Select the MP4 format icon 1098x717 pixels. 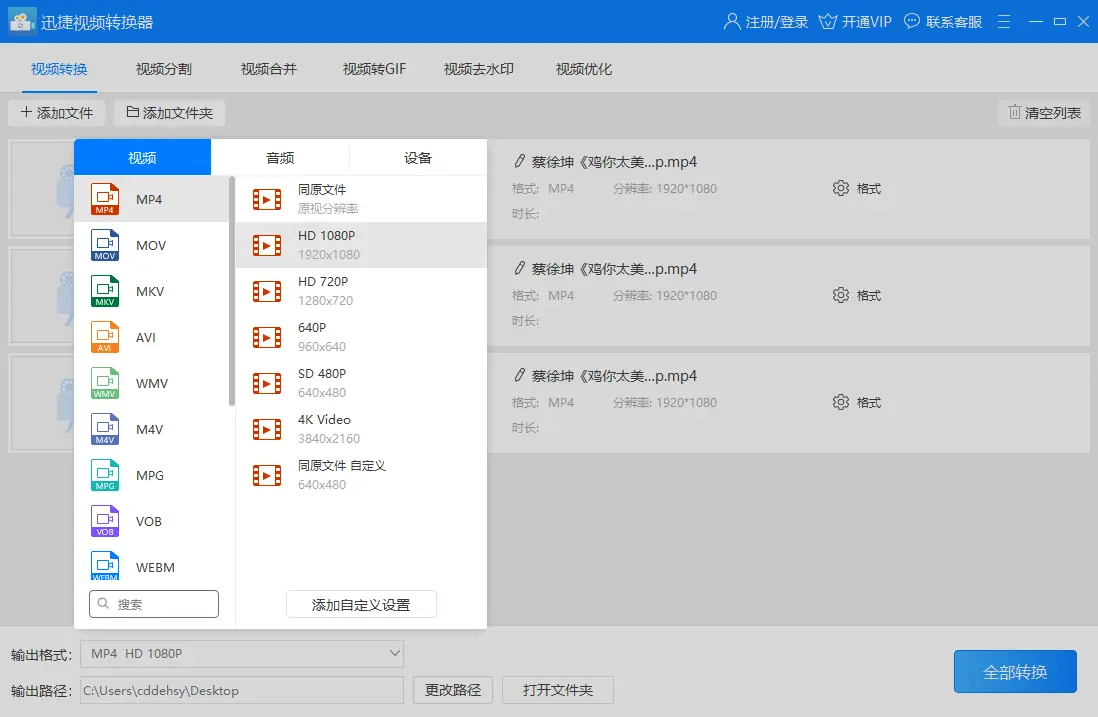click(105, 199)
